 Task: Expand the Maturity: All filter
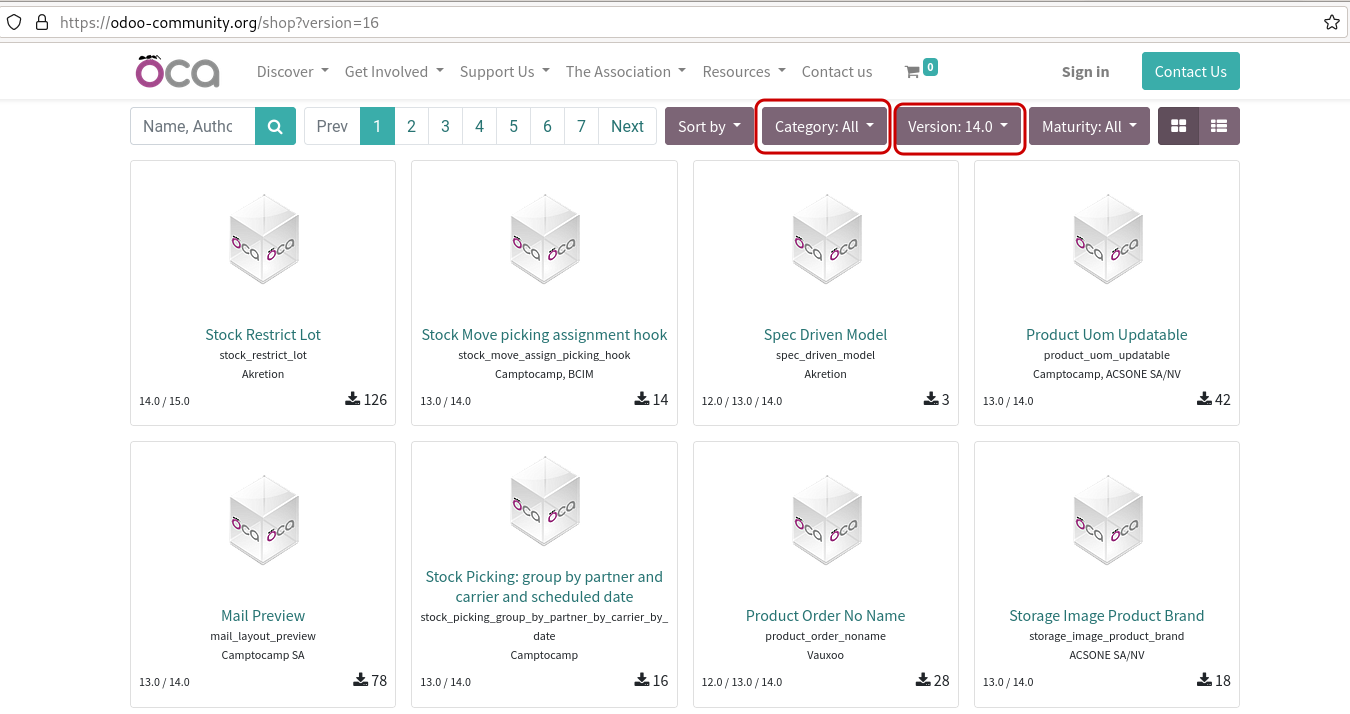[1089, 126]
